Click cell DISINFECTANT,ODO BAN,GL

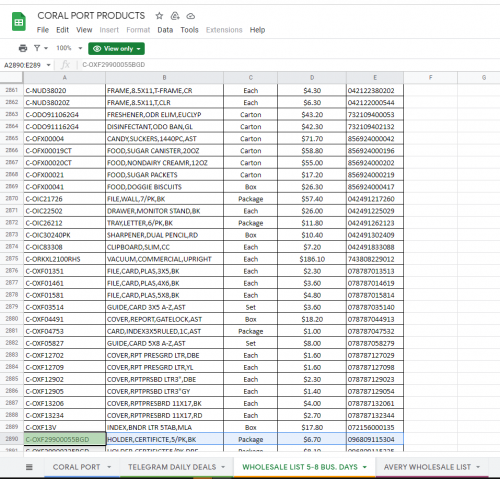point(164,127)
